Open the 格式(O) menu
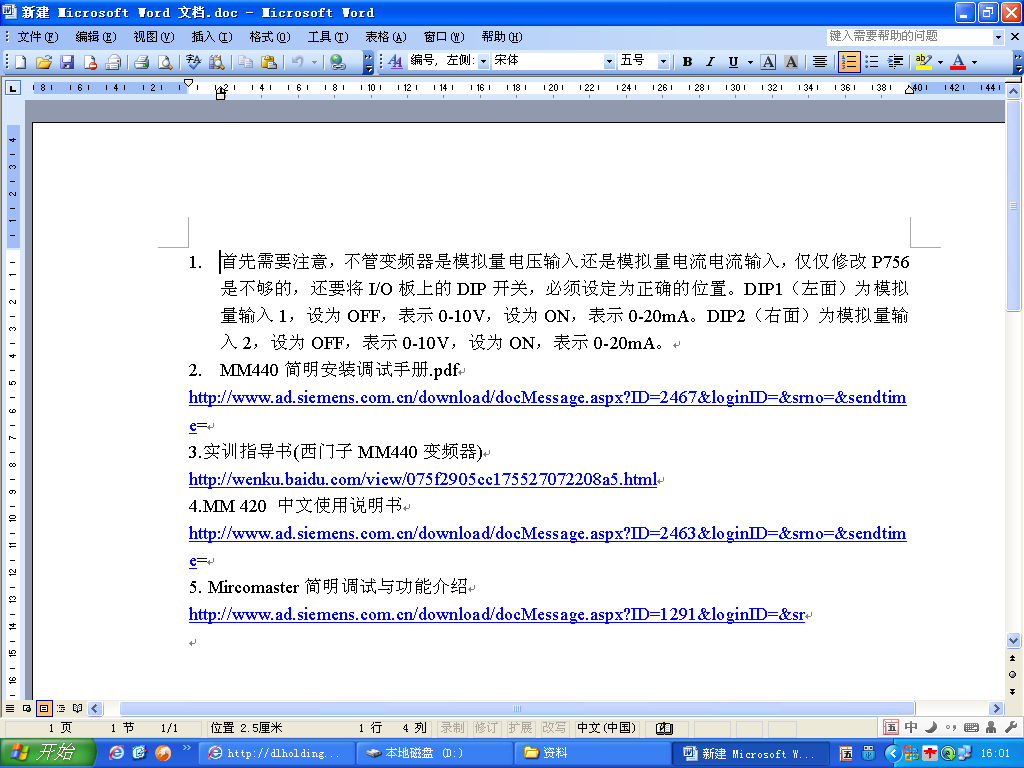1024x768 pixels. click(x=270, y=37)
